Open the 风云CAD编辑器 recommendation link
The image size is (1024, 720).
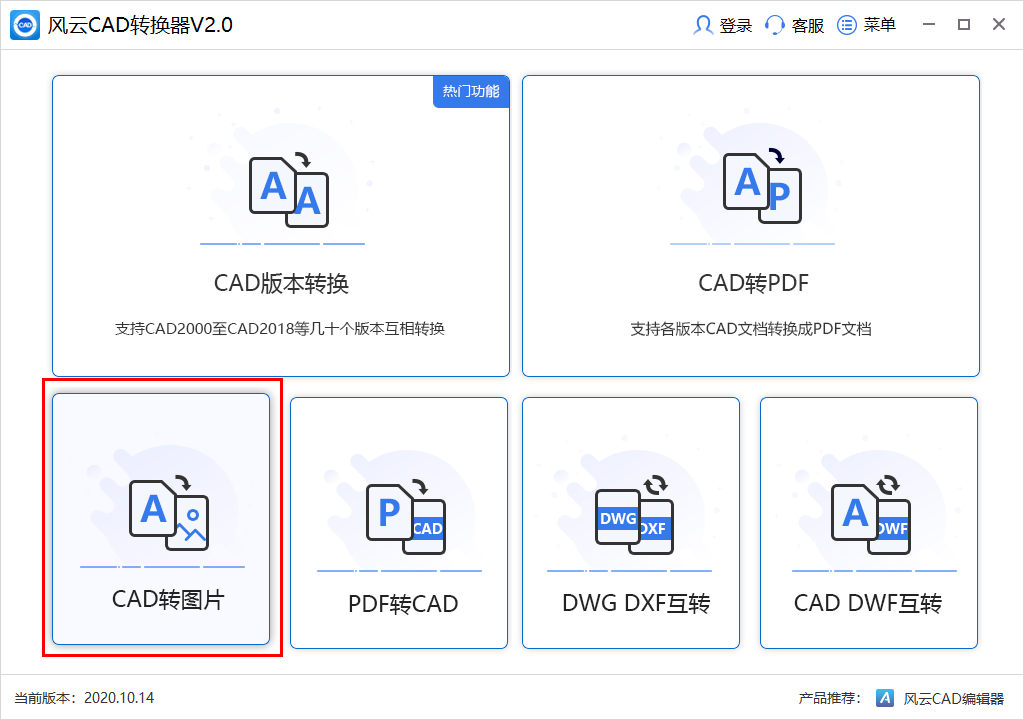click(953, 698)
